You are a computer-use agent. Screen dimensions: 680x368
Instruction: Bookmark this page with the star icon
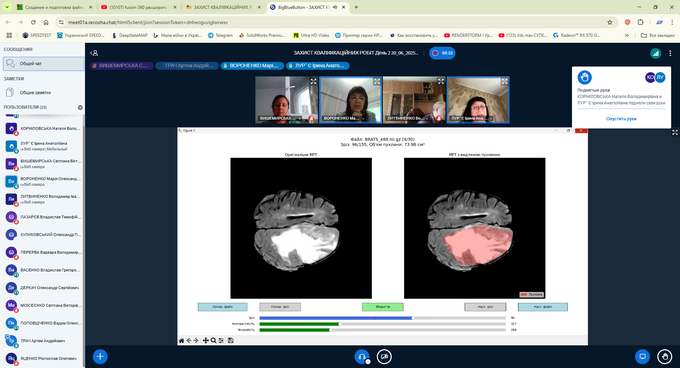(x=610, y=22)
